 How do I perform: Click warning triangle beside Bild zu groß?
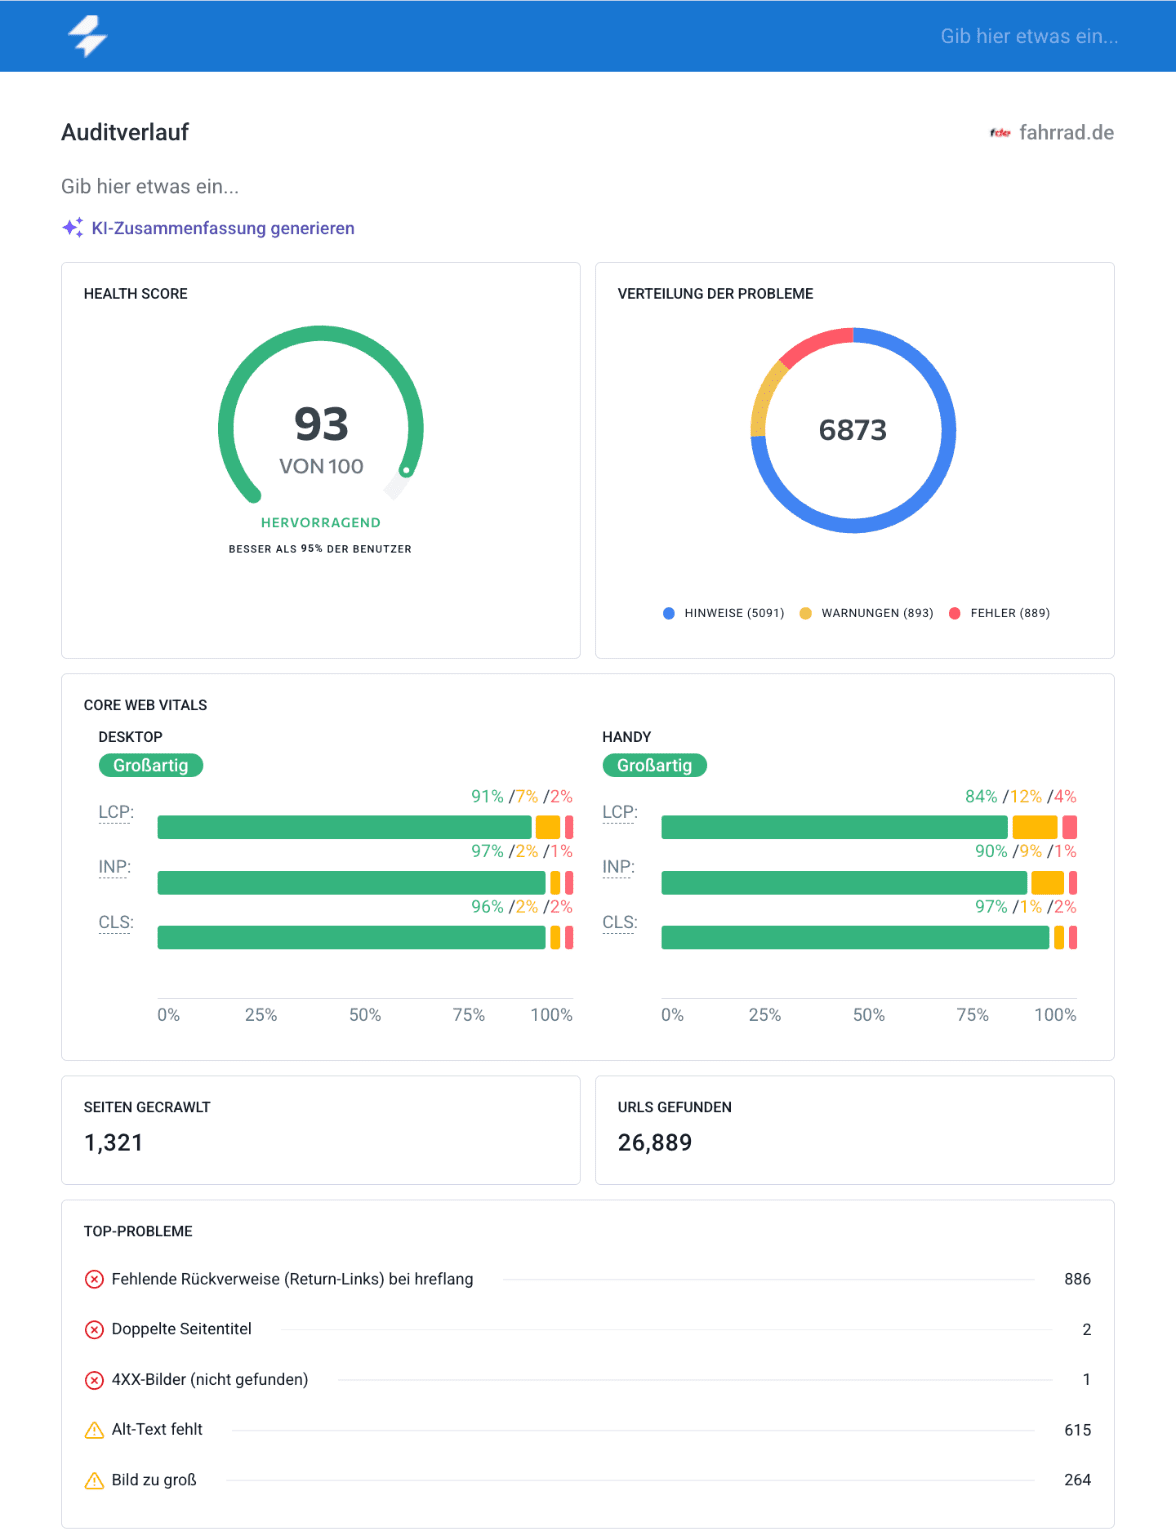[94, 1480]
